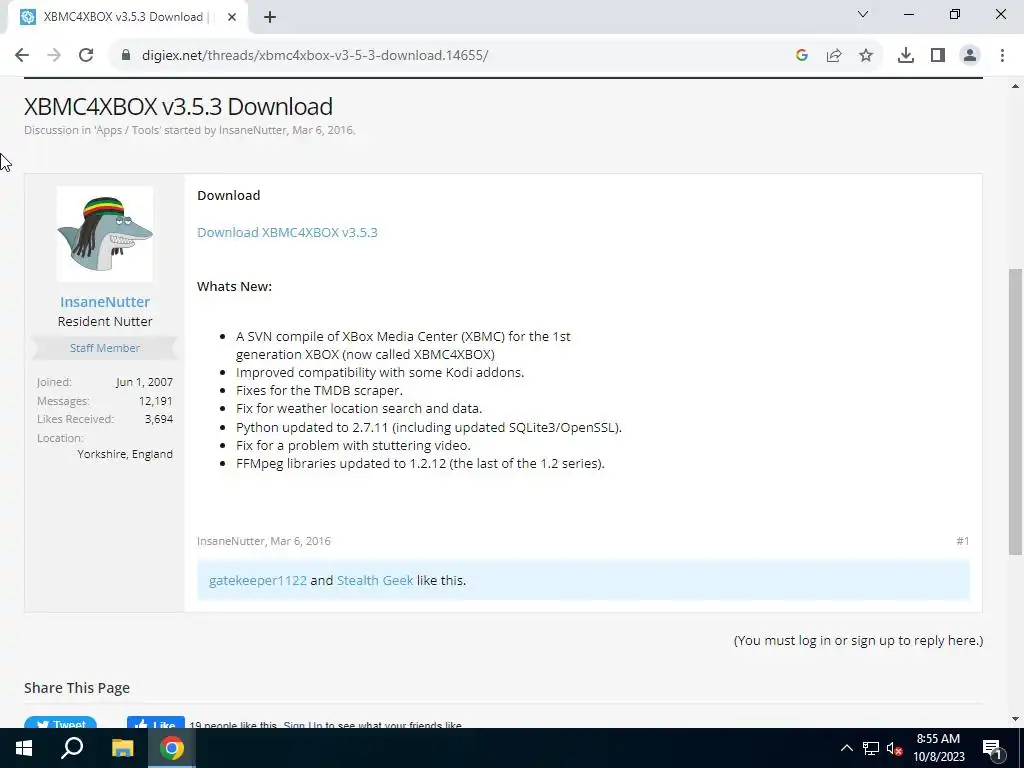The image size is (1024, 768).
Task: Open the Windows Start menu
Action: (24, 748)
